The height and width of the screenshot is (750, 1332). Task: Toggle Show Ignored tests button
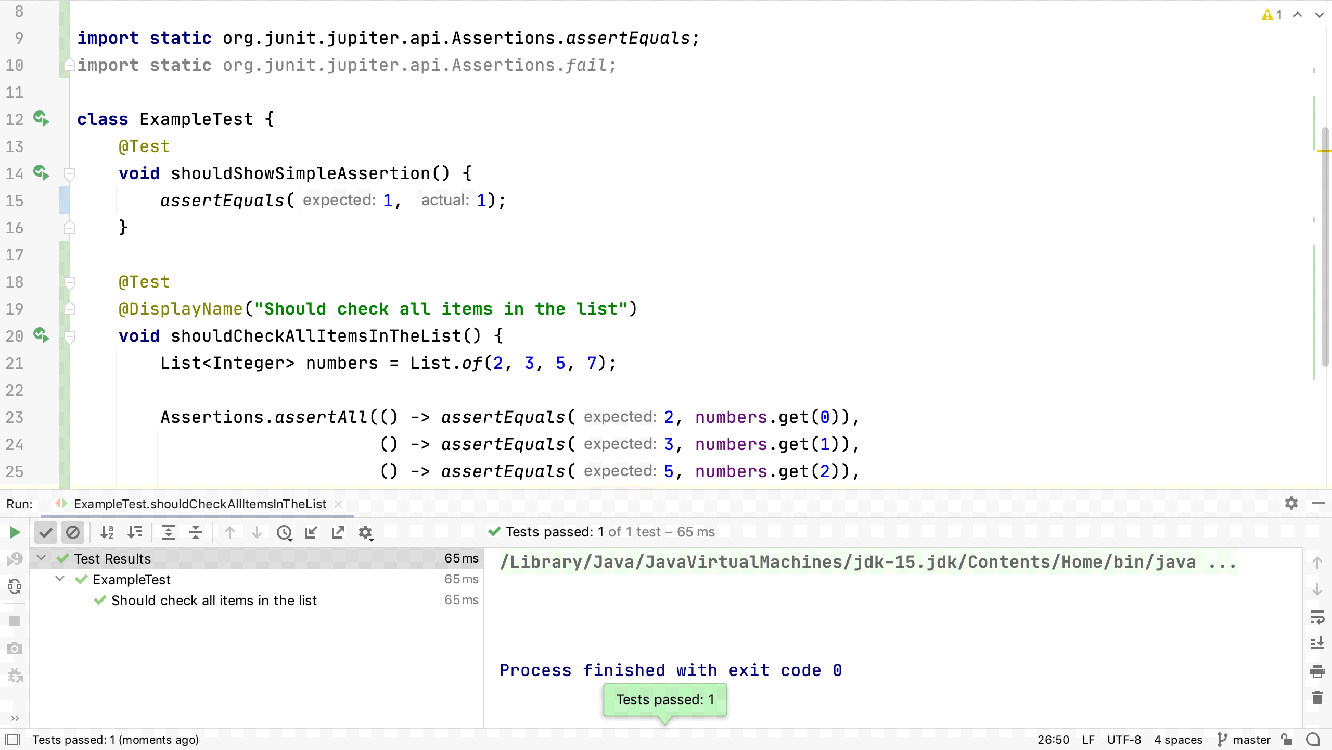pyautogui.click(x=73, y=533)
